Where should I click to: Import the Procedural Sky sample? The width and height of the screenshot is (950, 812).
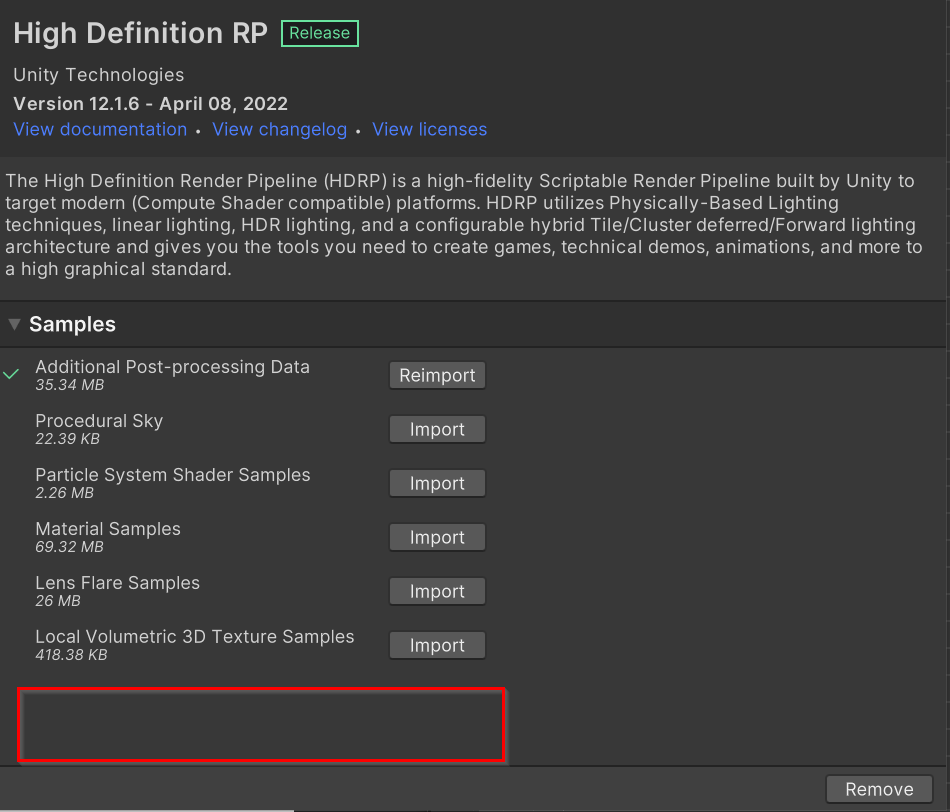tap(437, 429)
